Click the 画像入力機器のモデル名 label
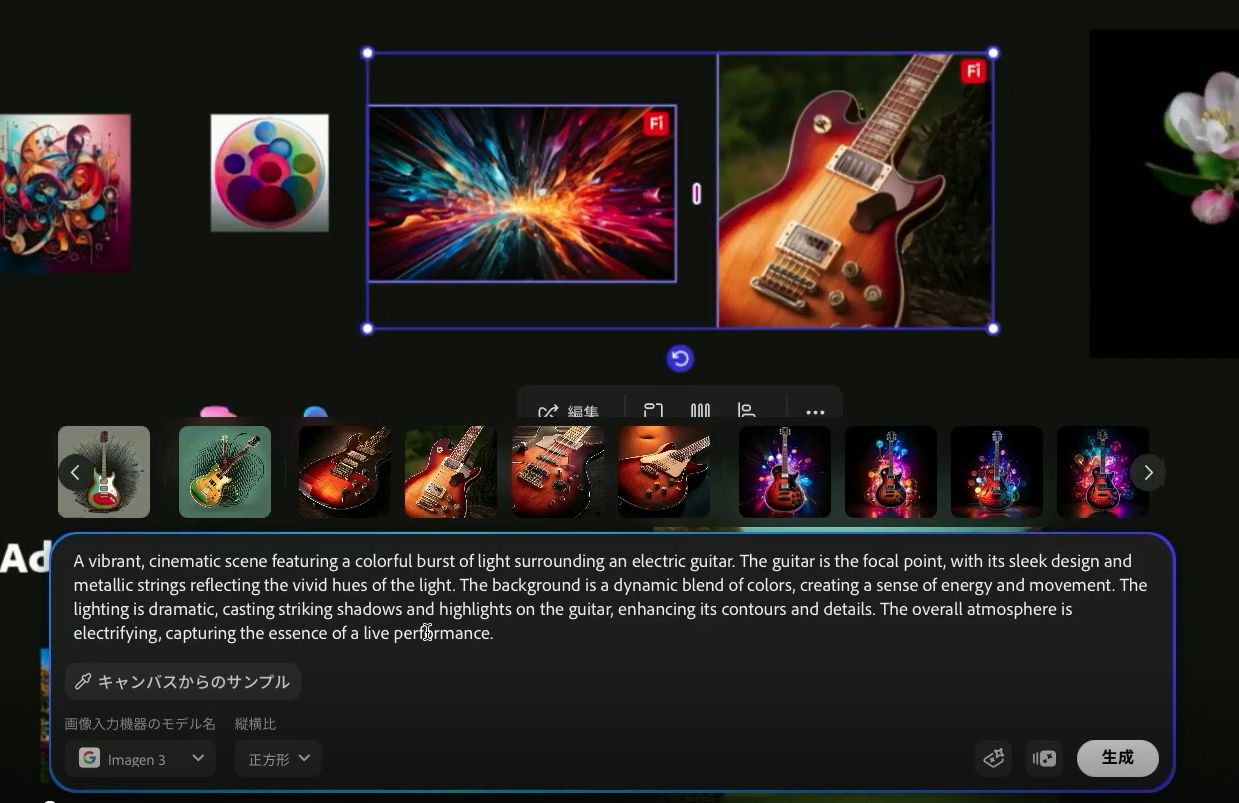The height and width of the screenshot is (803, 1239). 140,723
